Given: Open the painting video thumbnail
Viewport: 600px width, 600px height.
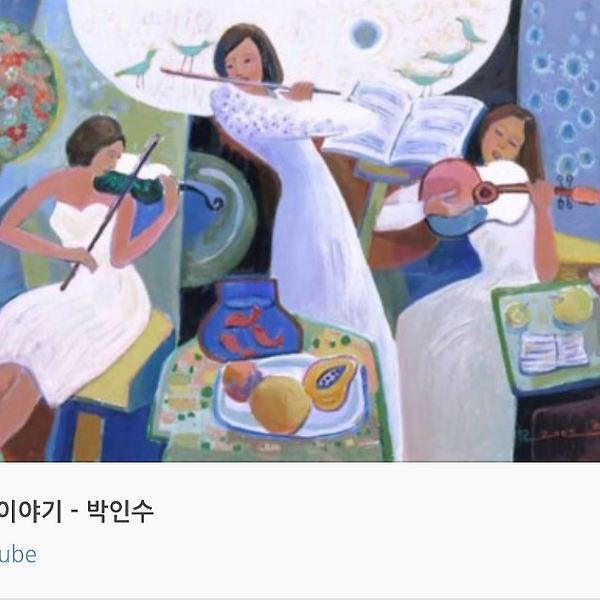Looking at the screenshot, I should pyautogui.click(x=300, y=231).
